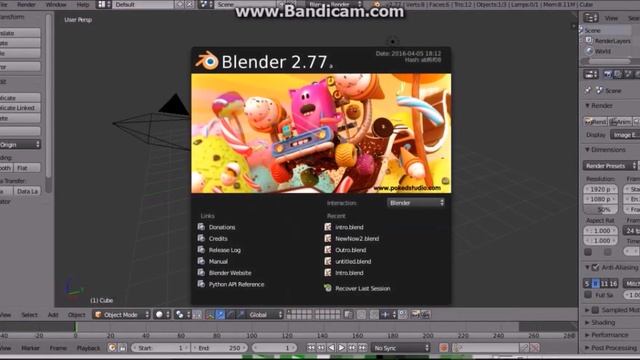
Task: Toggle snap during transform icon
Action: point(374,314)
